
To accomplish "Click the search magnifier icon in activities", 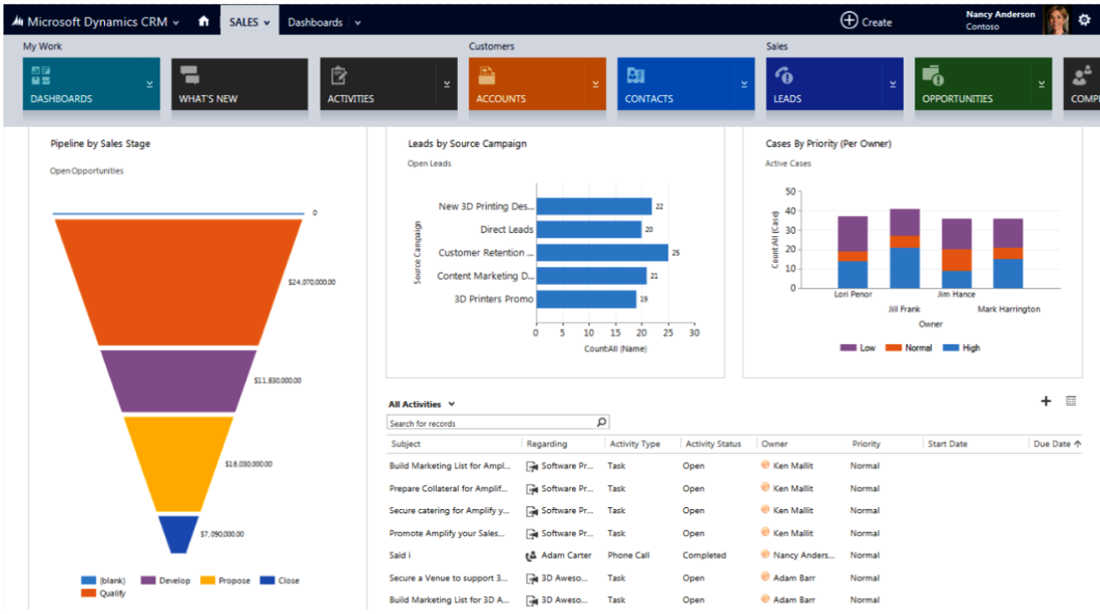I will (x=601, y=423).
